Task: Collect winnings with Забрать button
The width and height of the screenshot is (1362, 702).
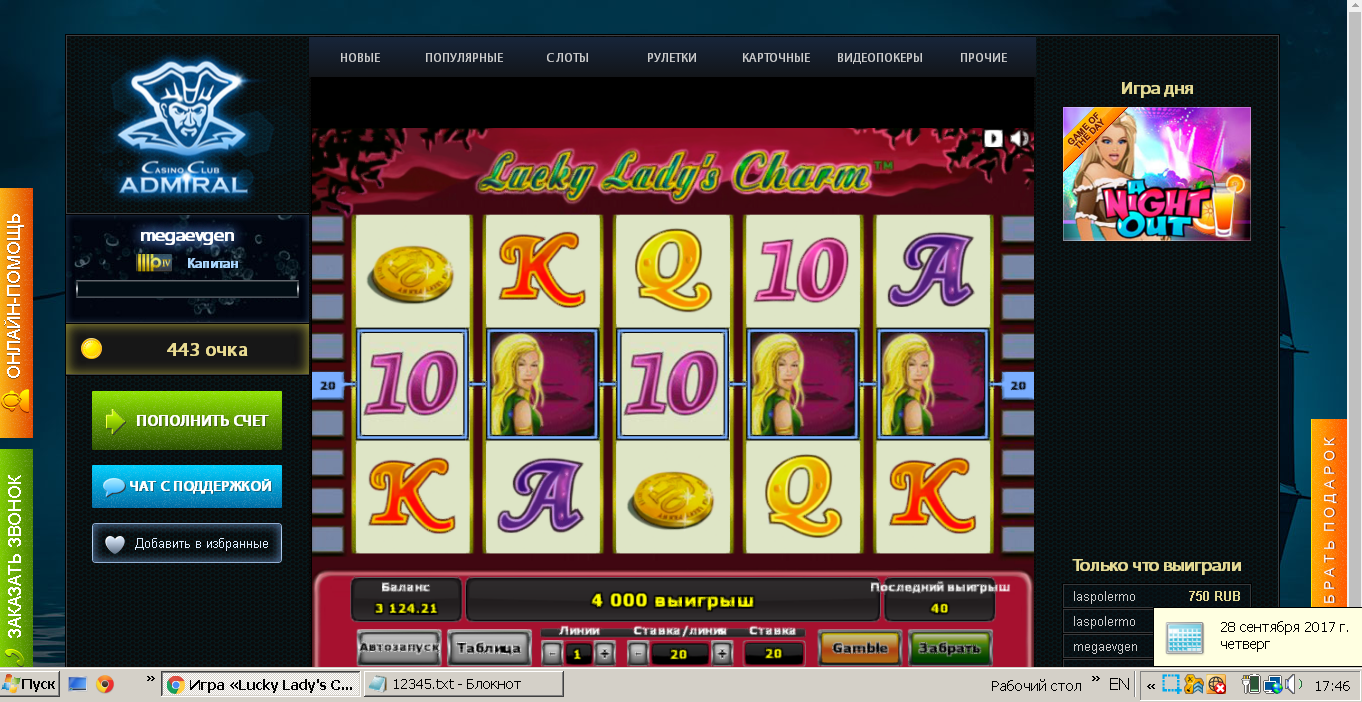Action: (x=949, y=648)
